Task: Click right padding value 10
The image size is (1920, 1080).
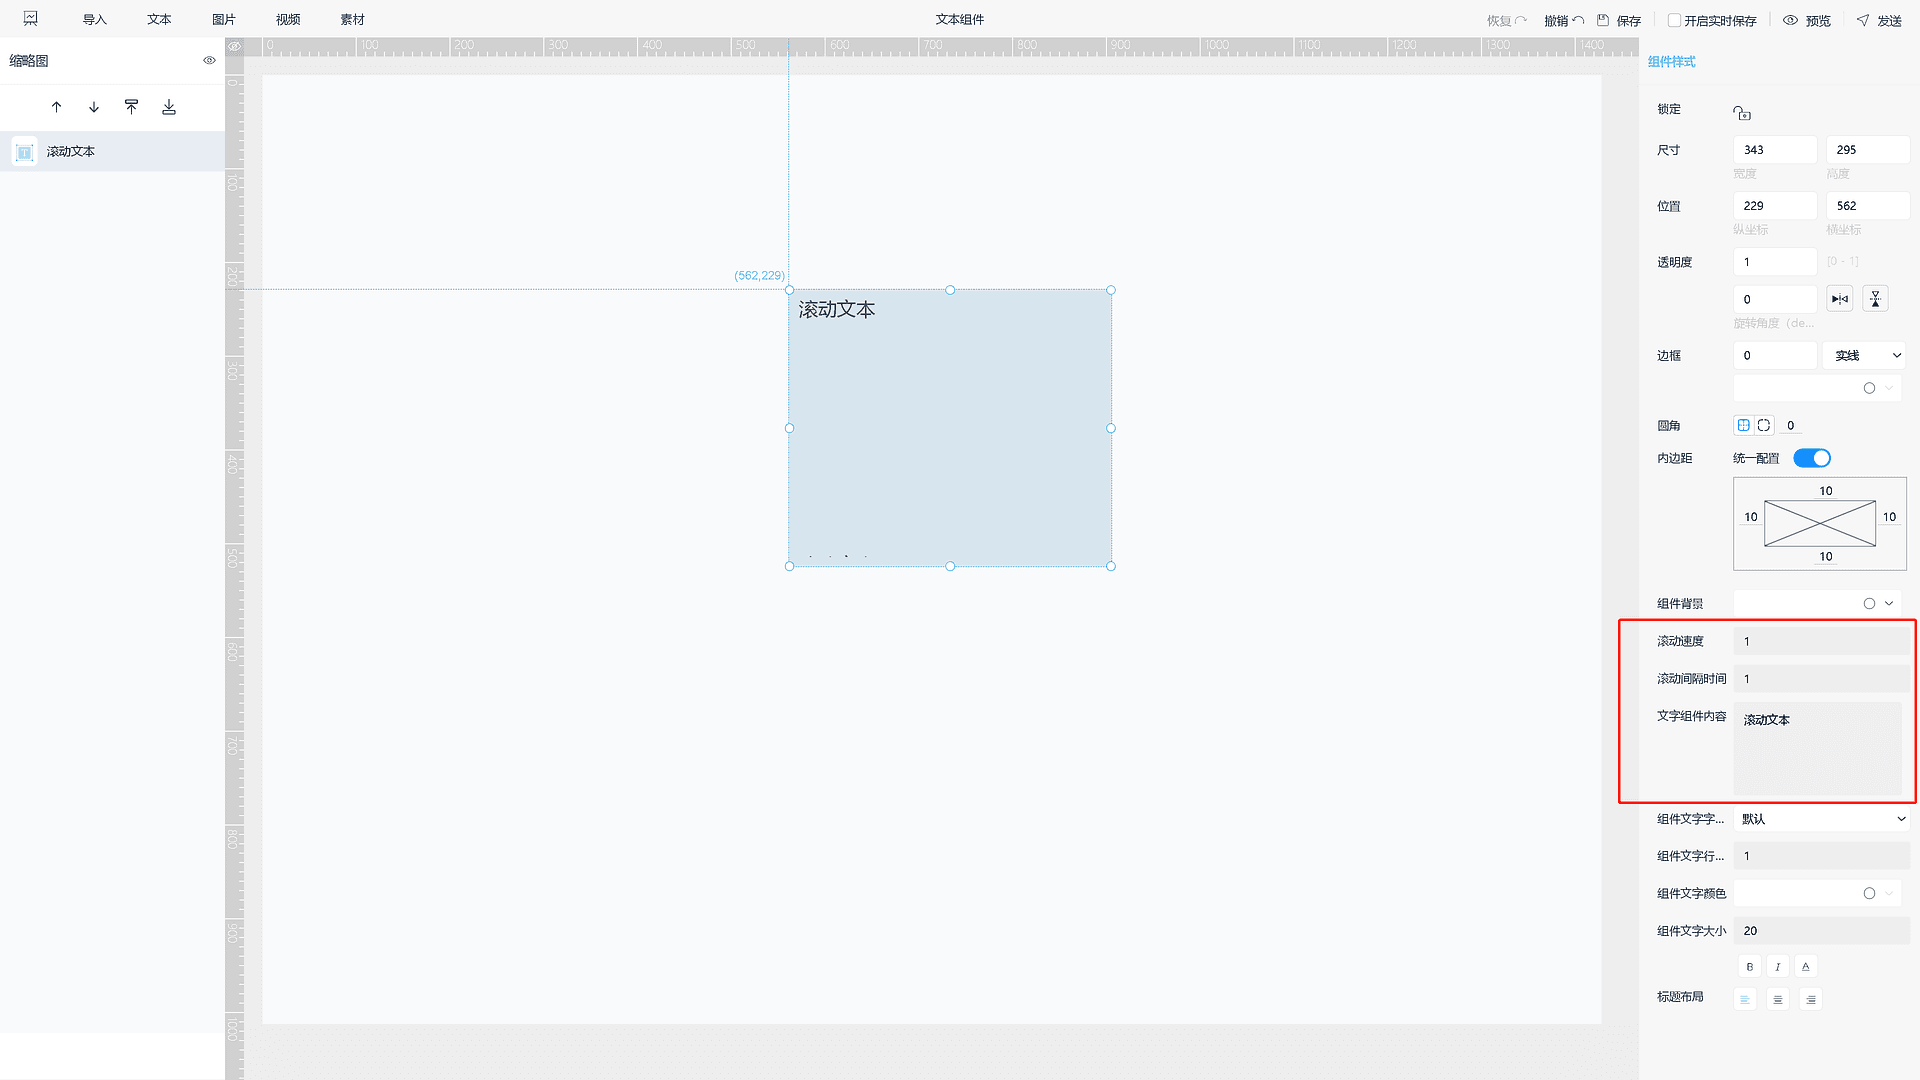Action: (x=1889, y=517)
